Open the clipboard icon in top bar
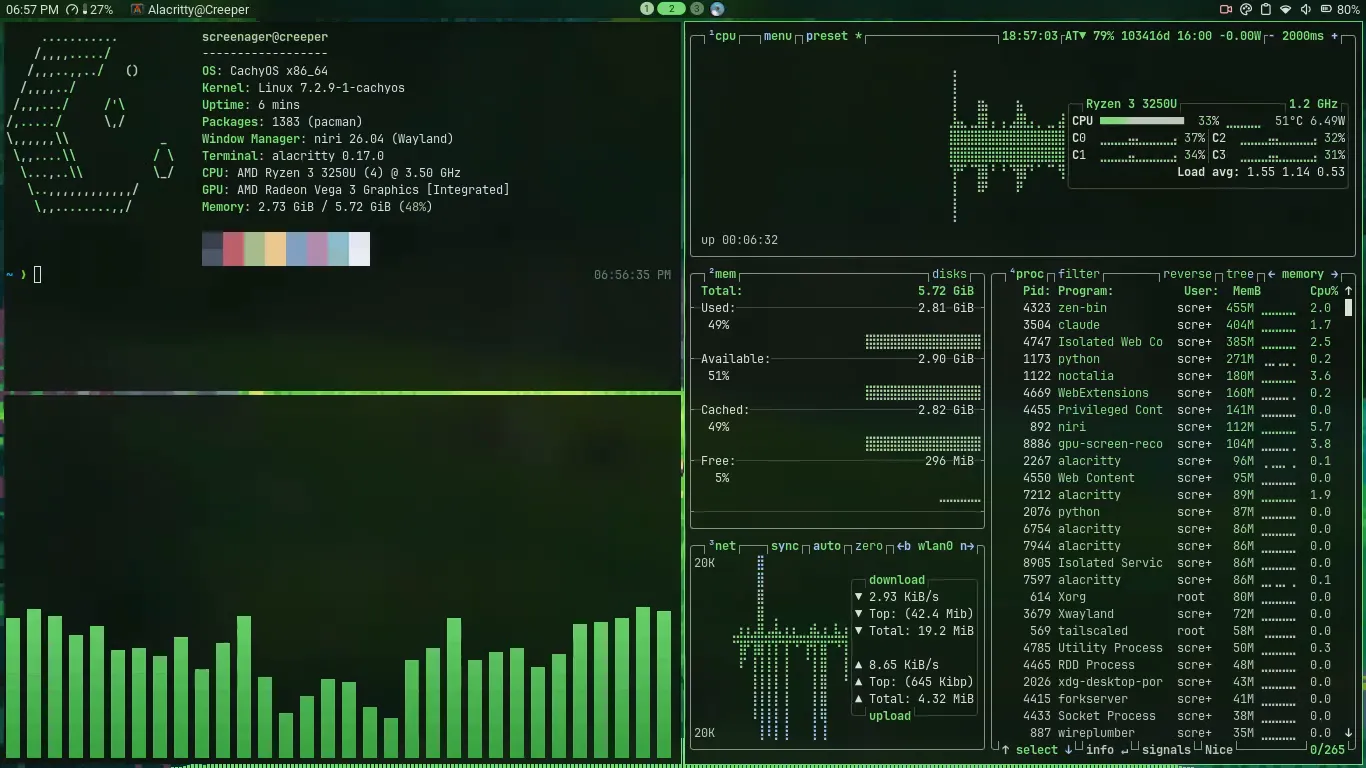1366x768 pixels. coord(1266,9)
